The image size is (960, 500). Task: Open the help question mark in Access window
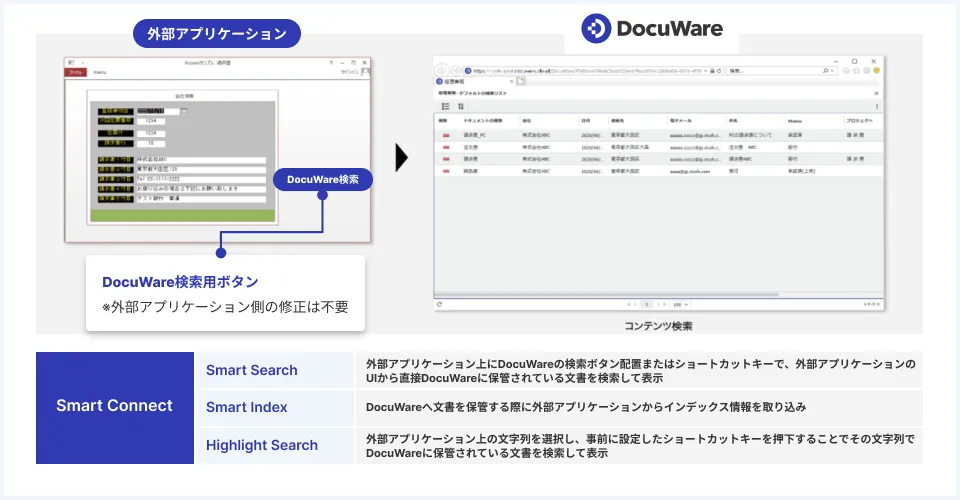point(331,62)
